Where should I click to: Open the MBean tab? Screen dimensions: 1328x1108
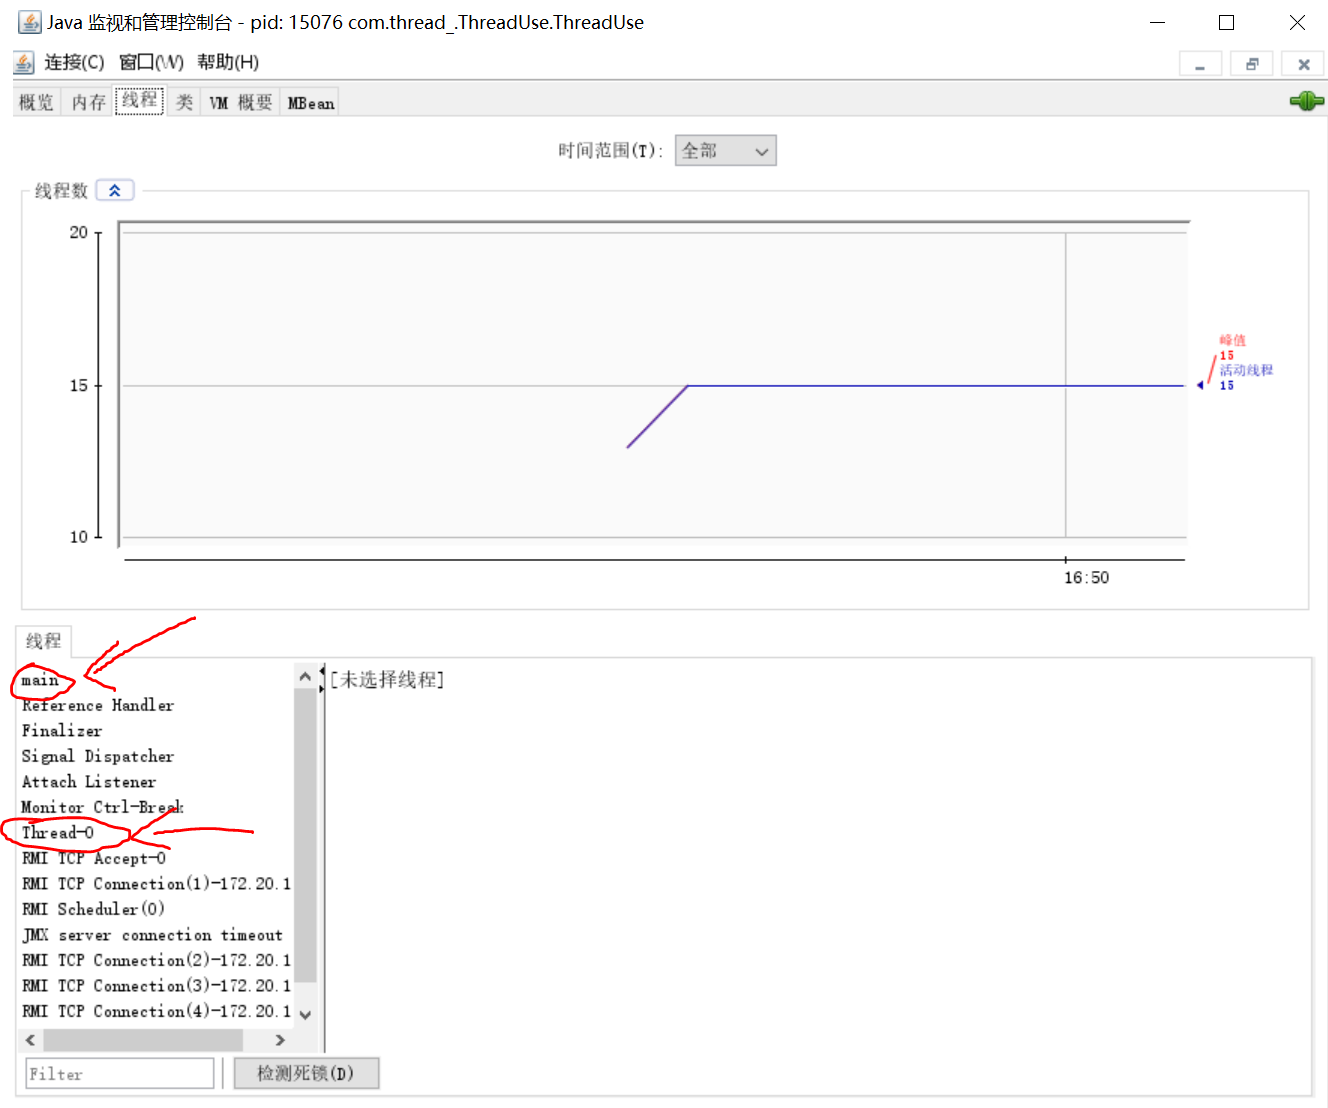[x=309, y=100]
